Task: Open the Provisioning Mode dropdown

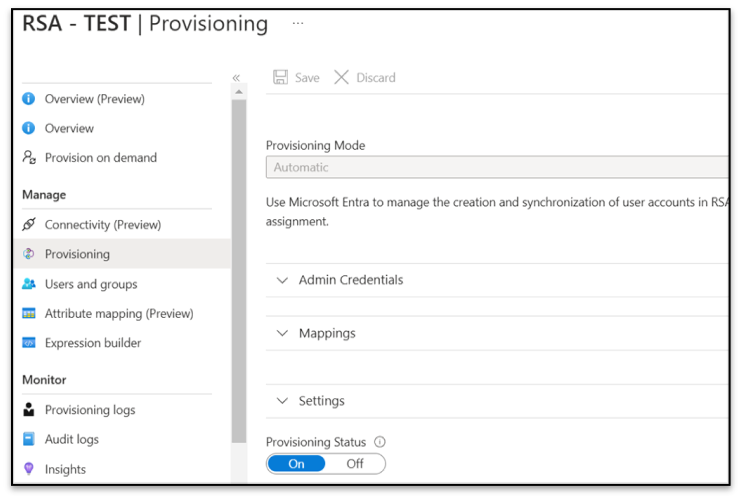Action: 496,168
